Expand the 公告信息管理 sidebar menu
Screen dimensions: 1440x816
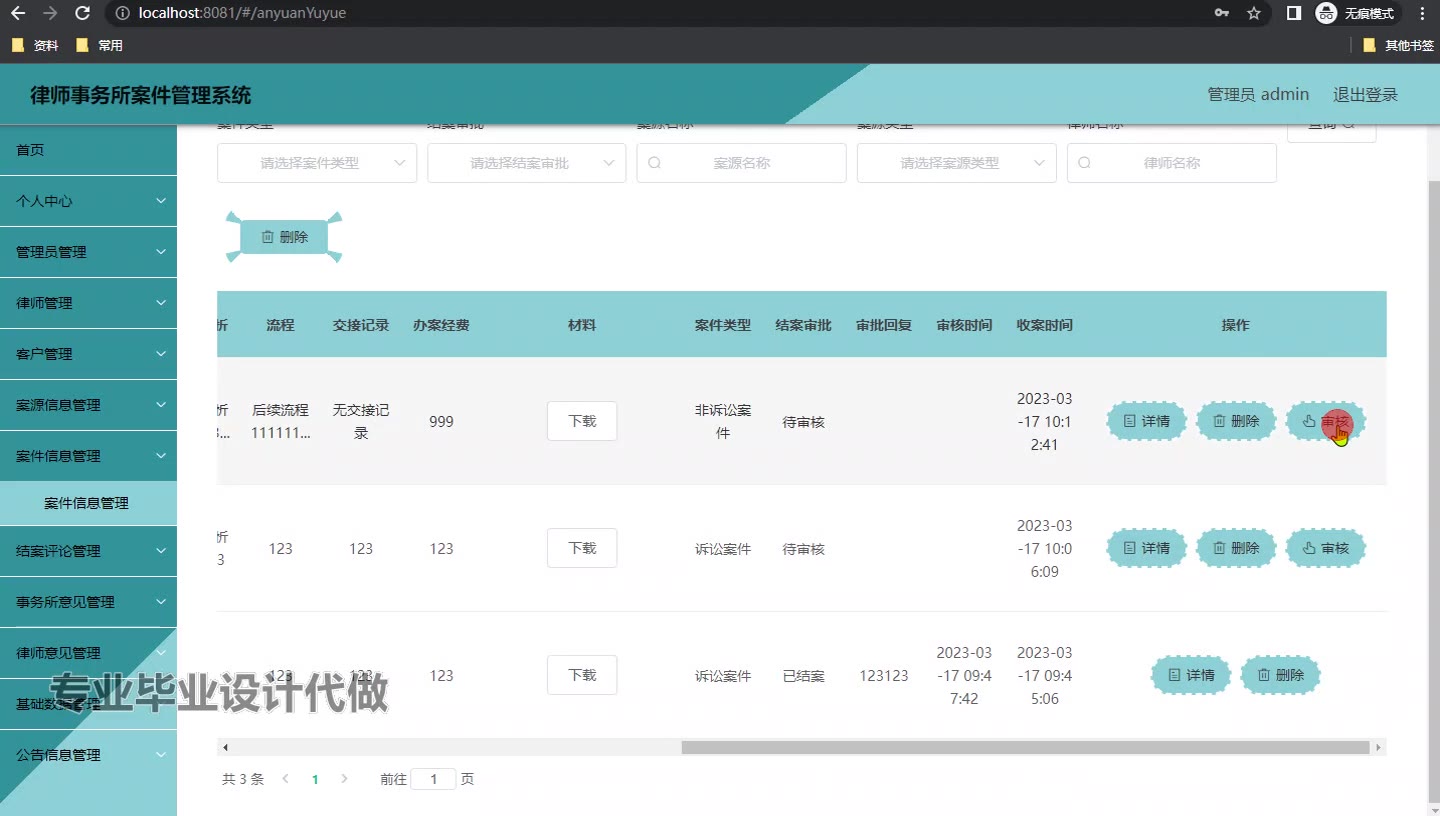[88, 755]
